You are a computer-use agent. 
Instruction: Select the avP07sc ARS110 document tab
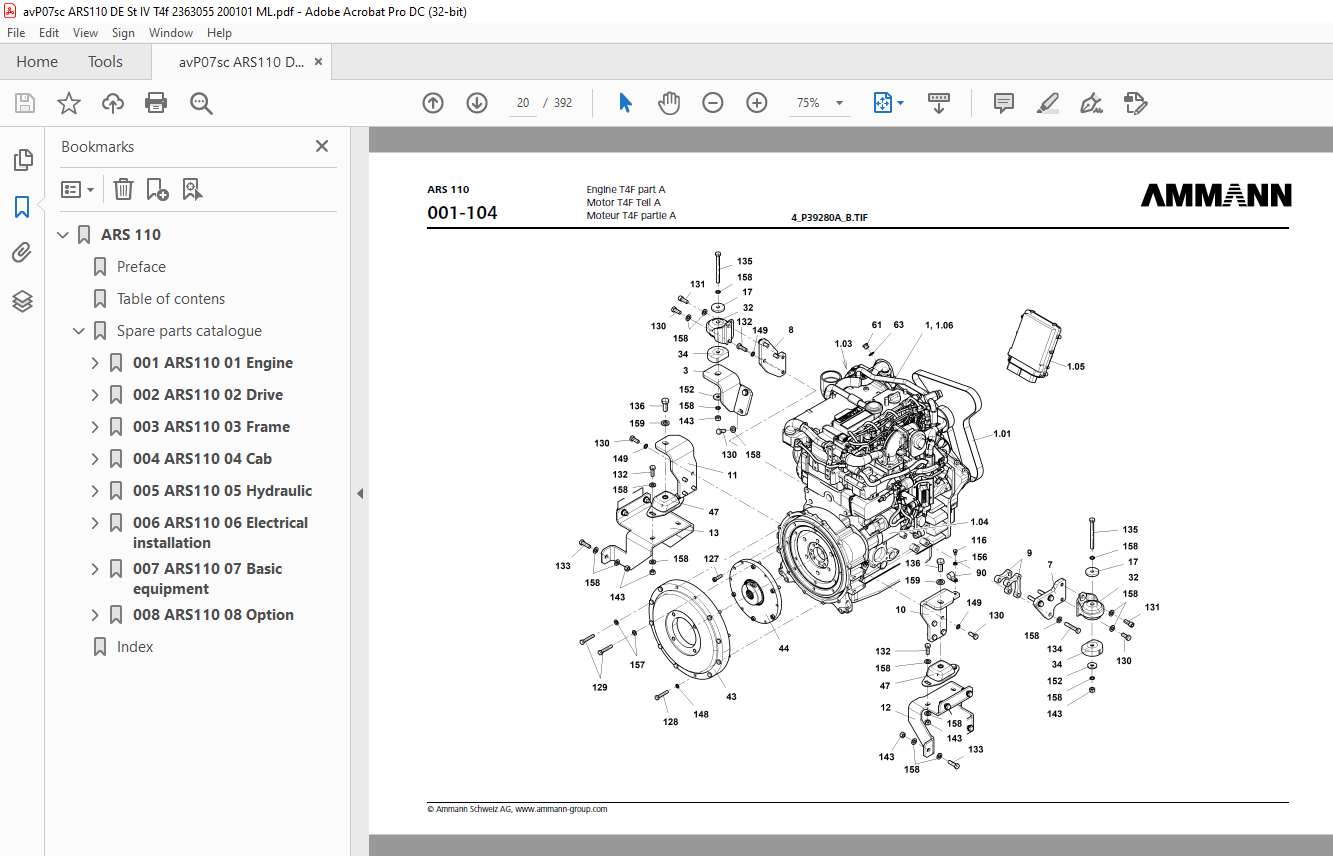click(x=242, y=62)
